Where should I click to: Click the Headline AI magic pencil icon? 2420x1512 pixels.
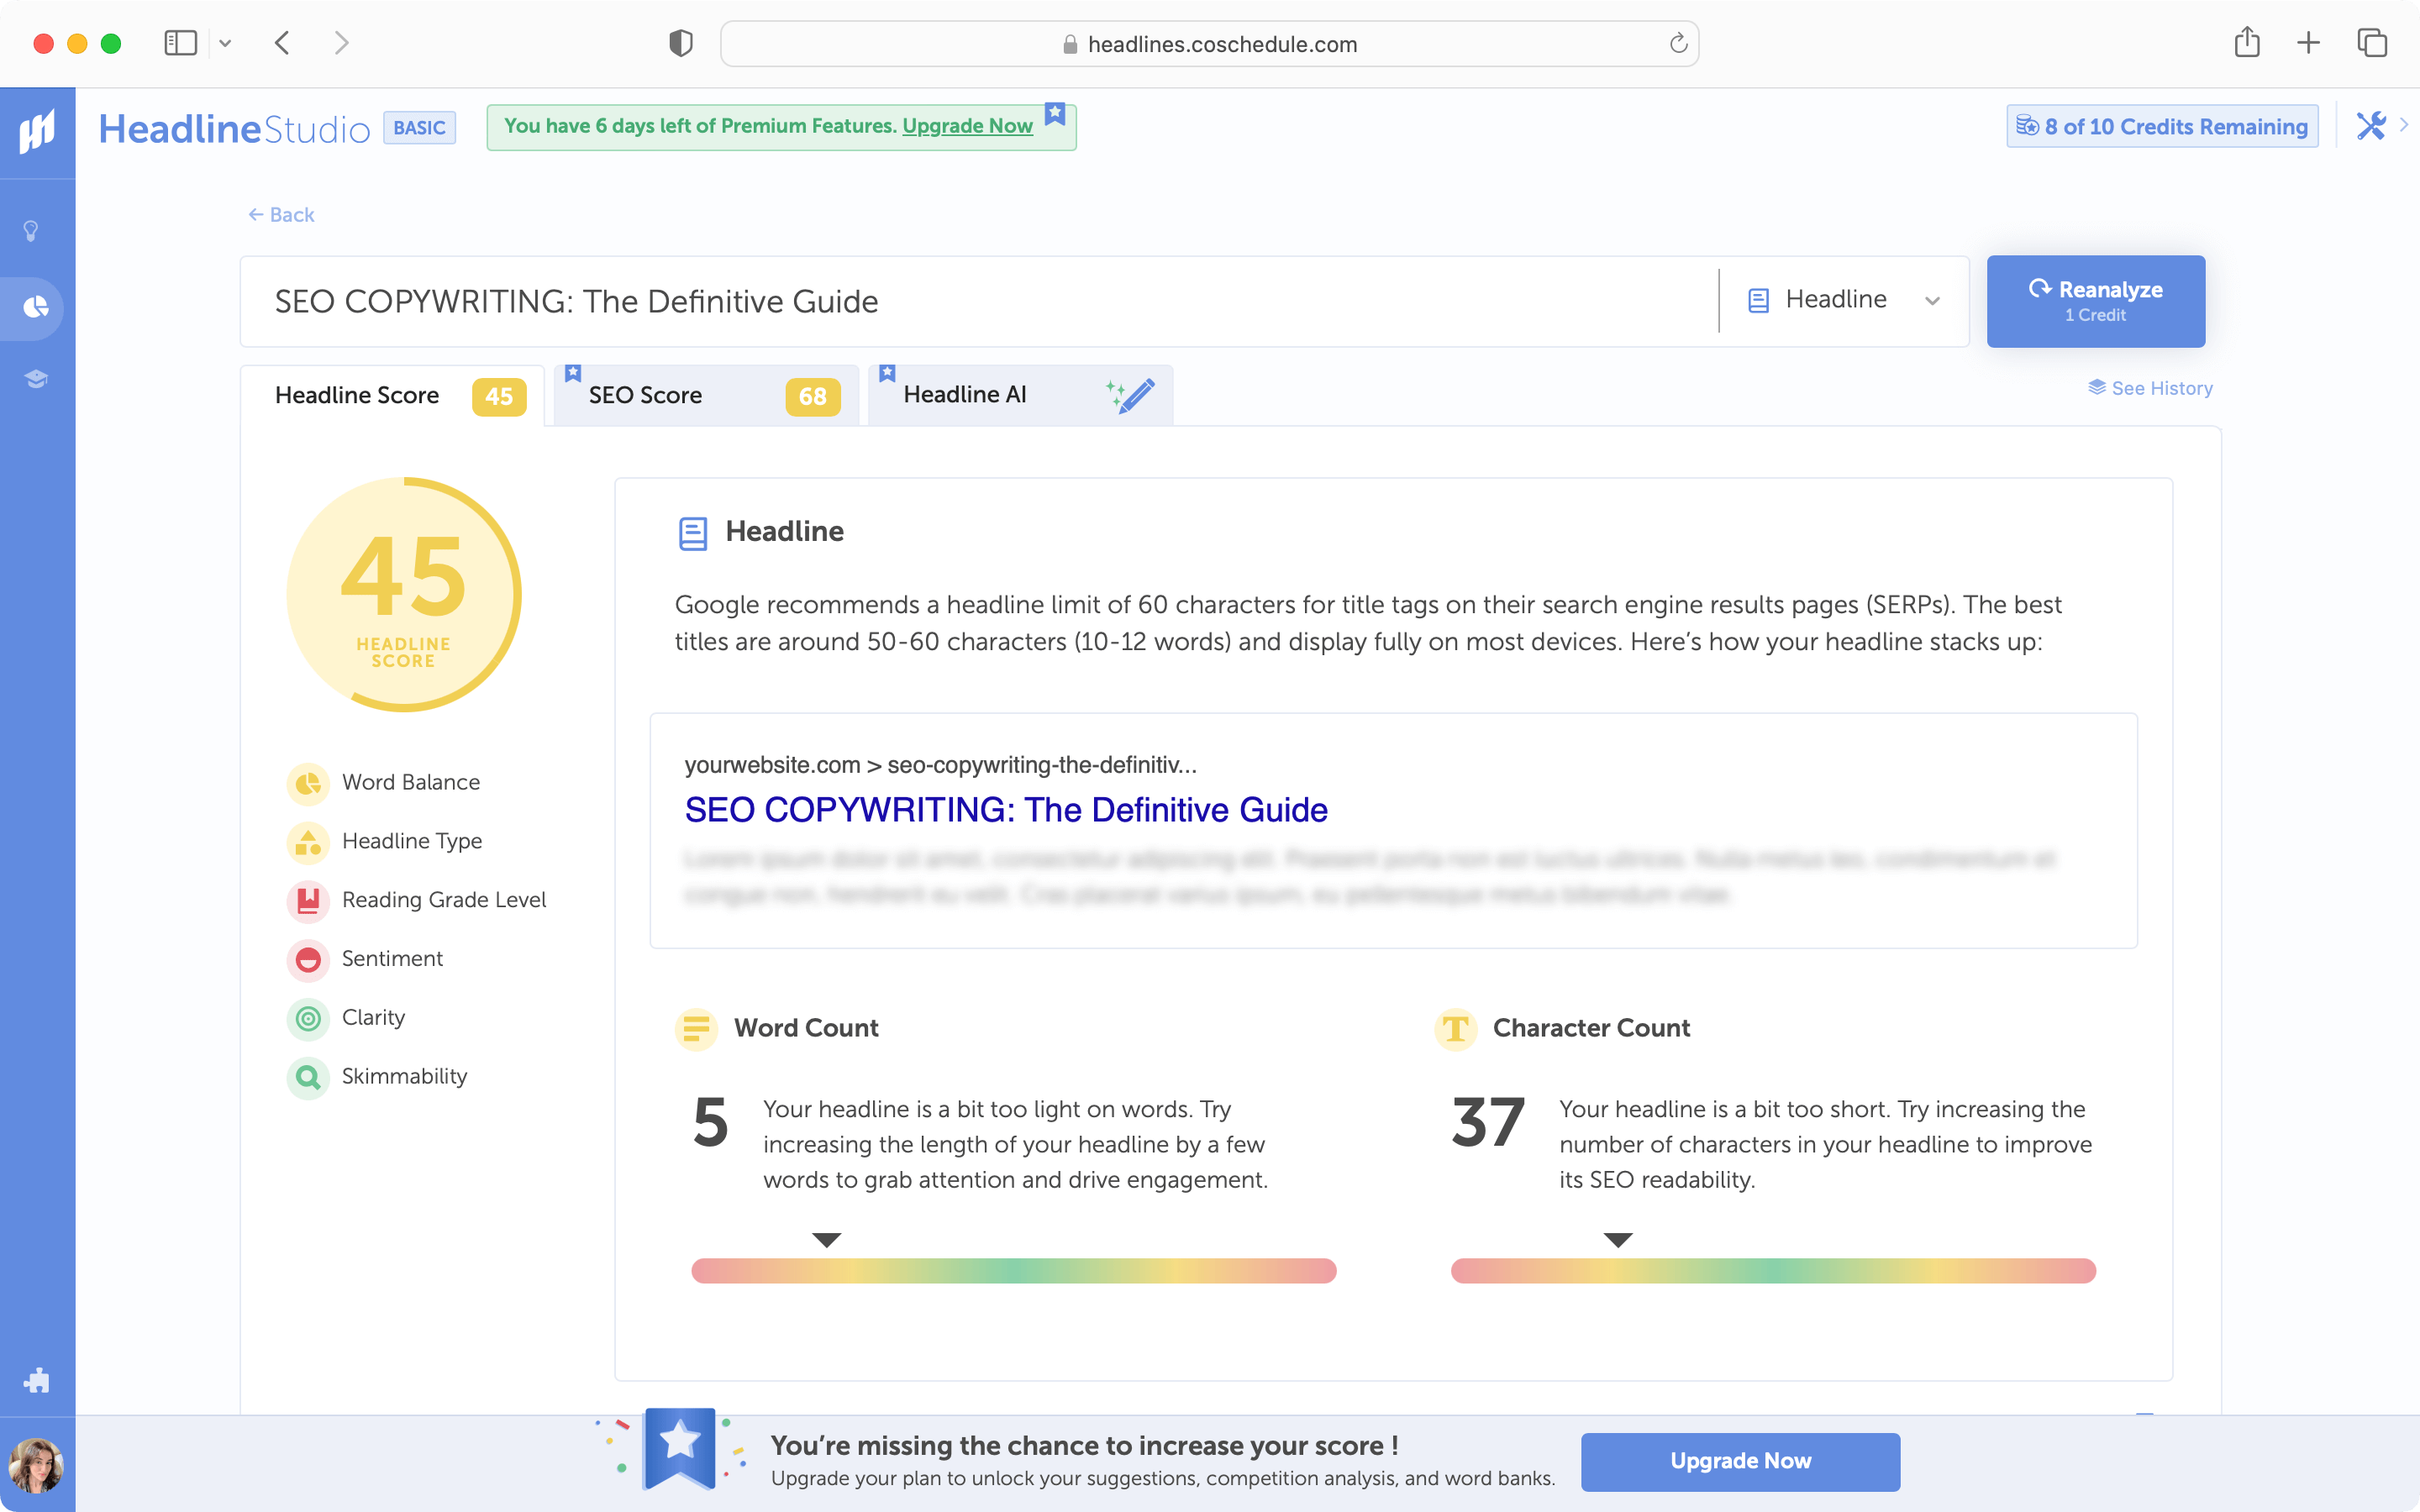1131,395
